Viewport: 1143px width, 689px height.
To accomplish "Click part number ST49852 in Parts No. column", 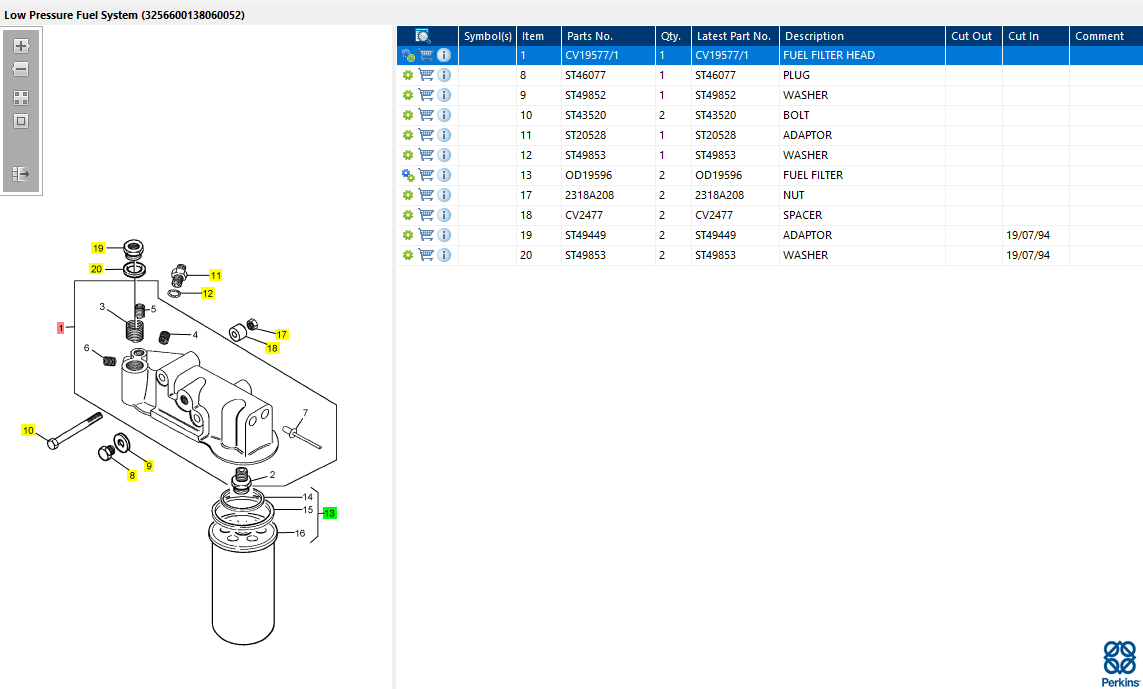I will coord(585,95).
